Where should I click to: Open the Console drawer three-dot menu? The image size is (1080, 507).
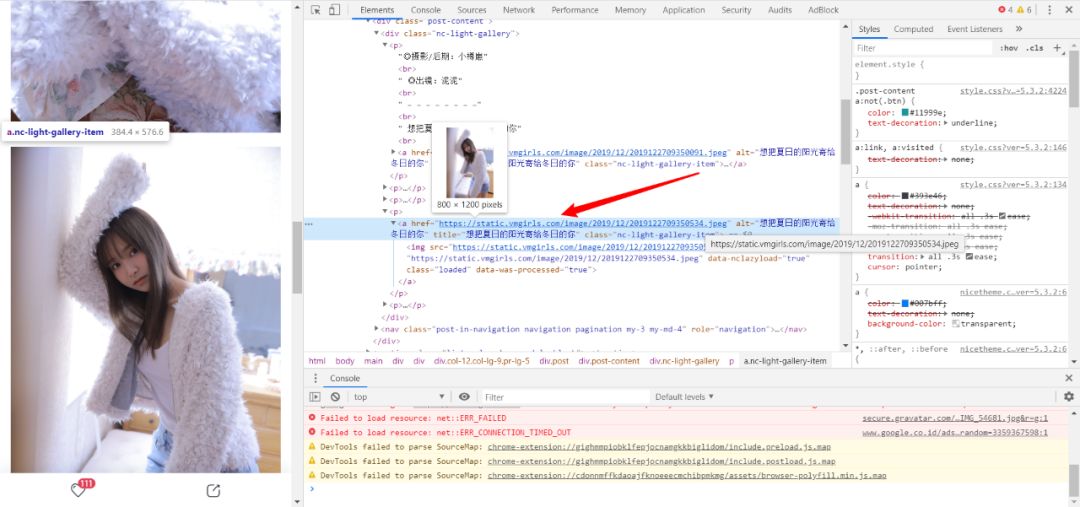click(315, 378)
